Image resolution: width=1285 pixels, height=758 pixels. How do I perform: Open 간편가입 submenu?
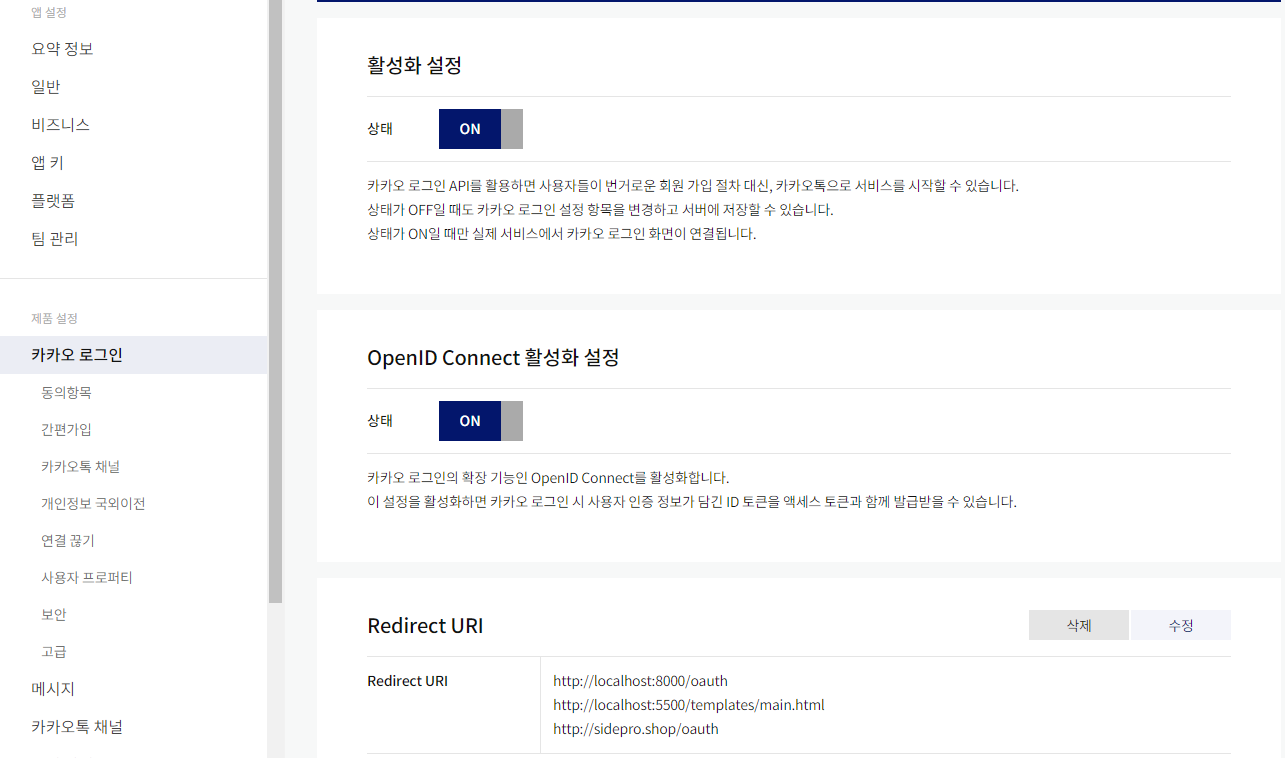point(67,429)
